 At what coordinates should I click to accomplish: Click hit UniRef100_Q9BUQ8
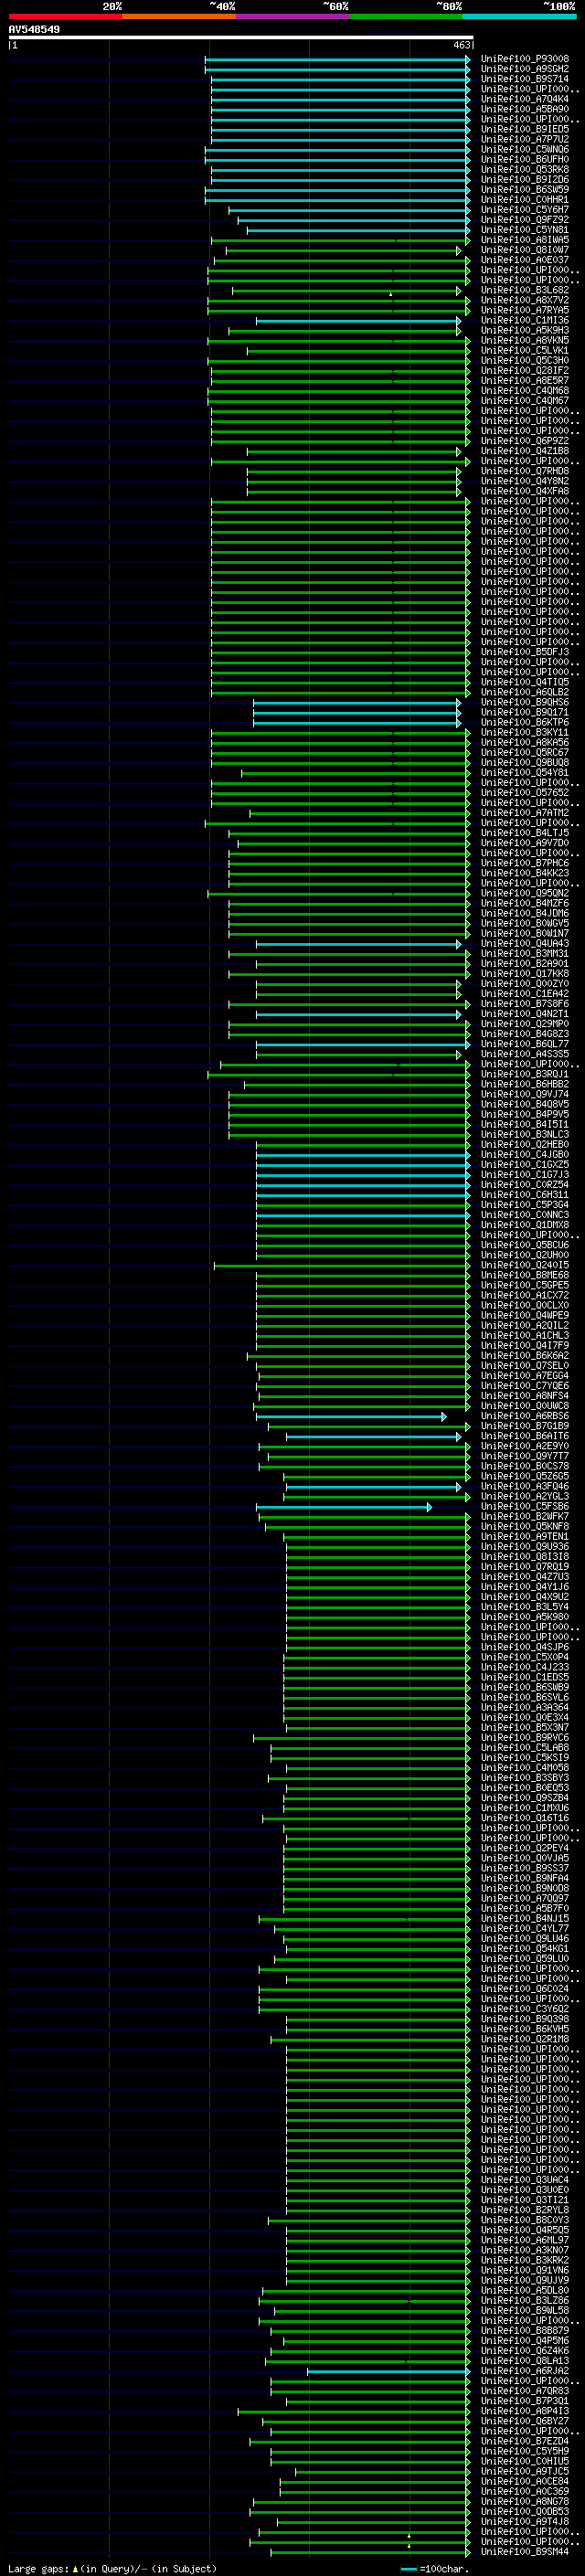[525, 762]
